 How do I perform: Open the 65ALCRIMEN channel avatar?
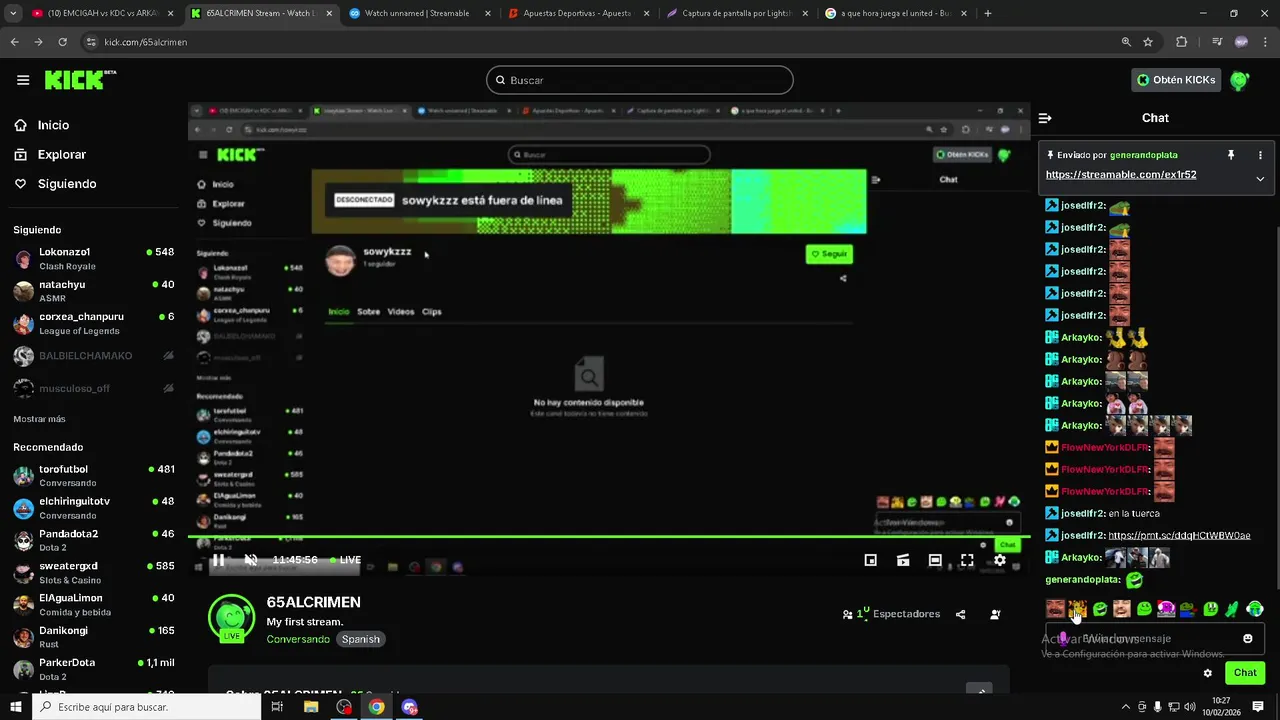pos(231,617)
